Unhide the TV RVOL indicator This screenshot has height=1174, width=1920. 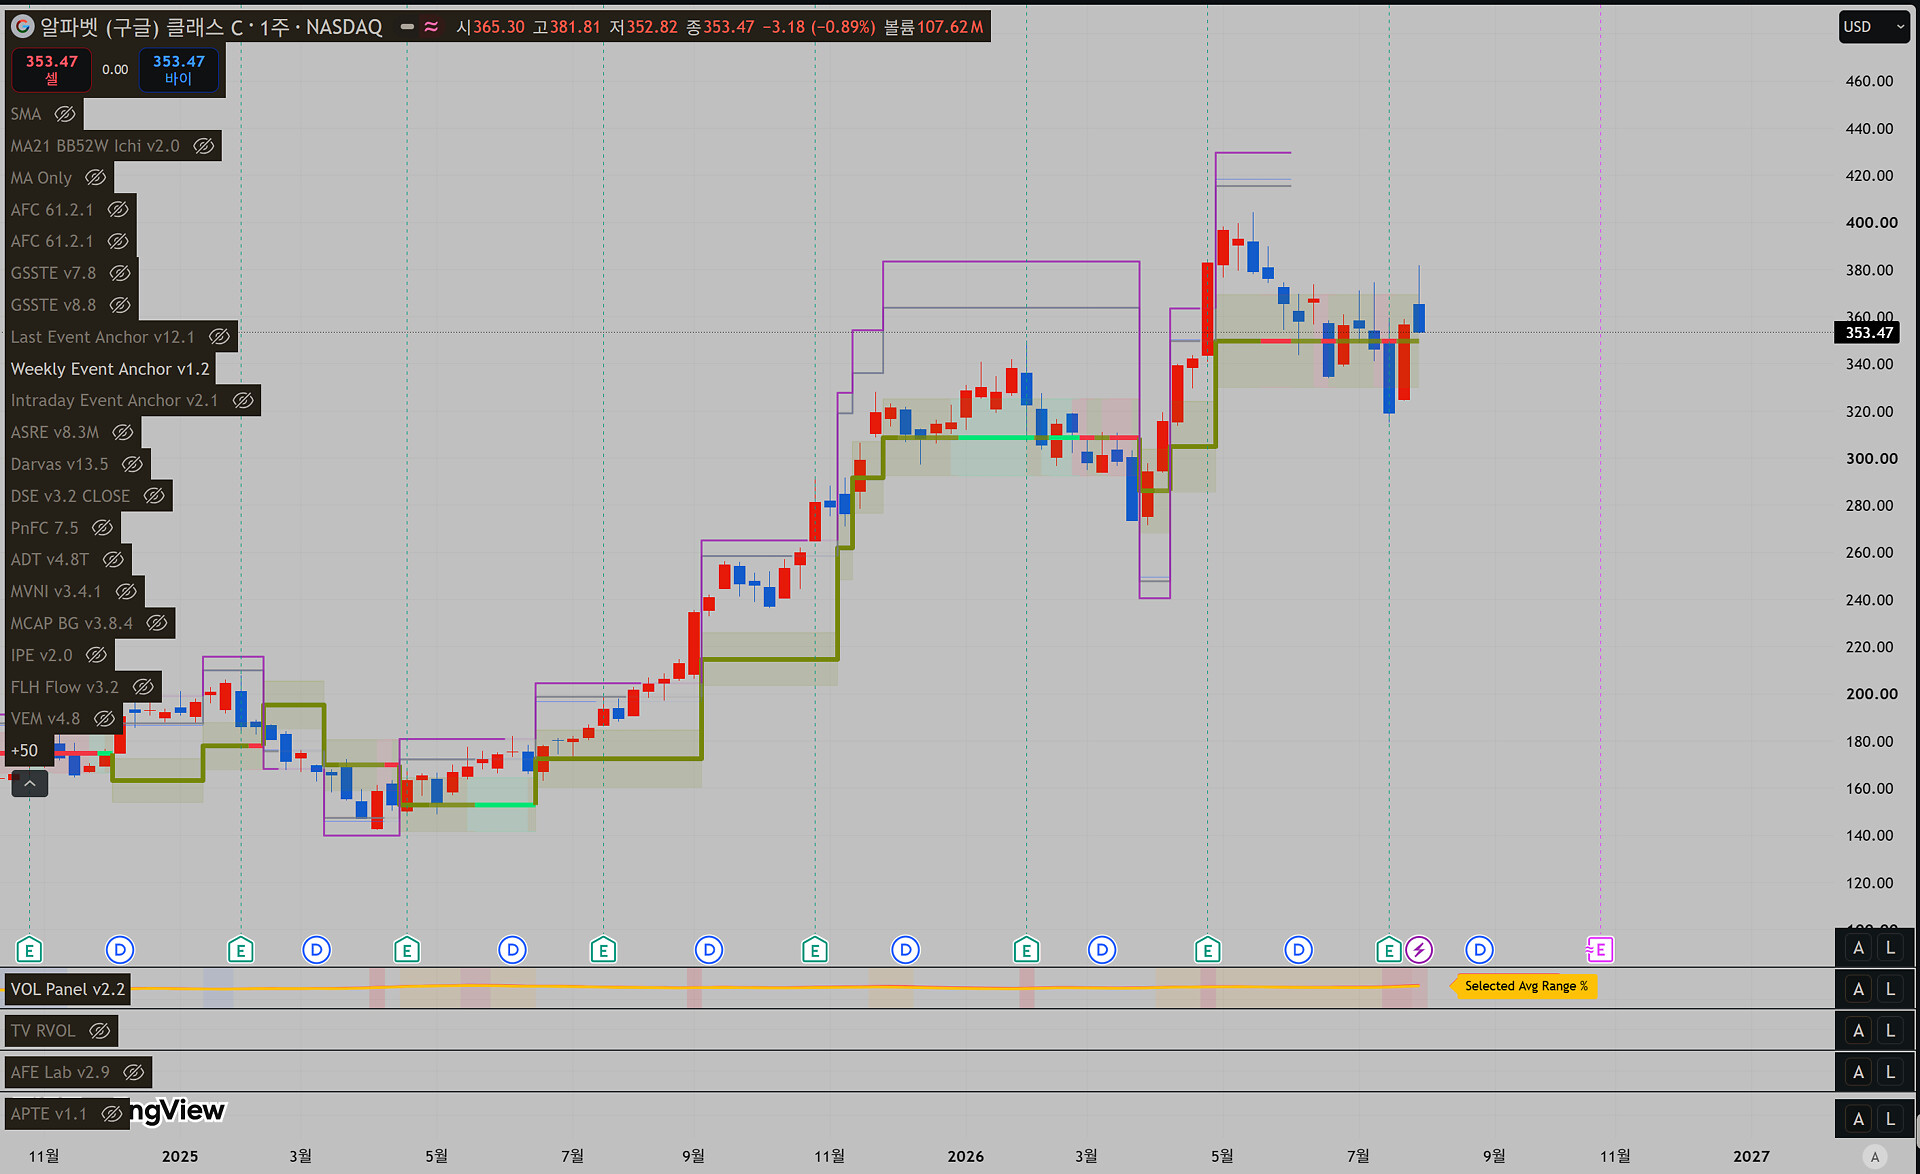click(x=99, y=1030)
